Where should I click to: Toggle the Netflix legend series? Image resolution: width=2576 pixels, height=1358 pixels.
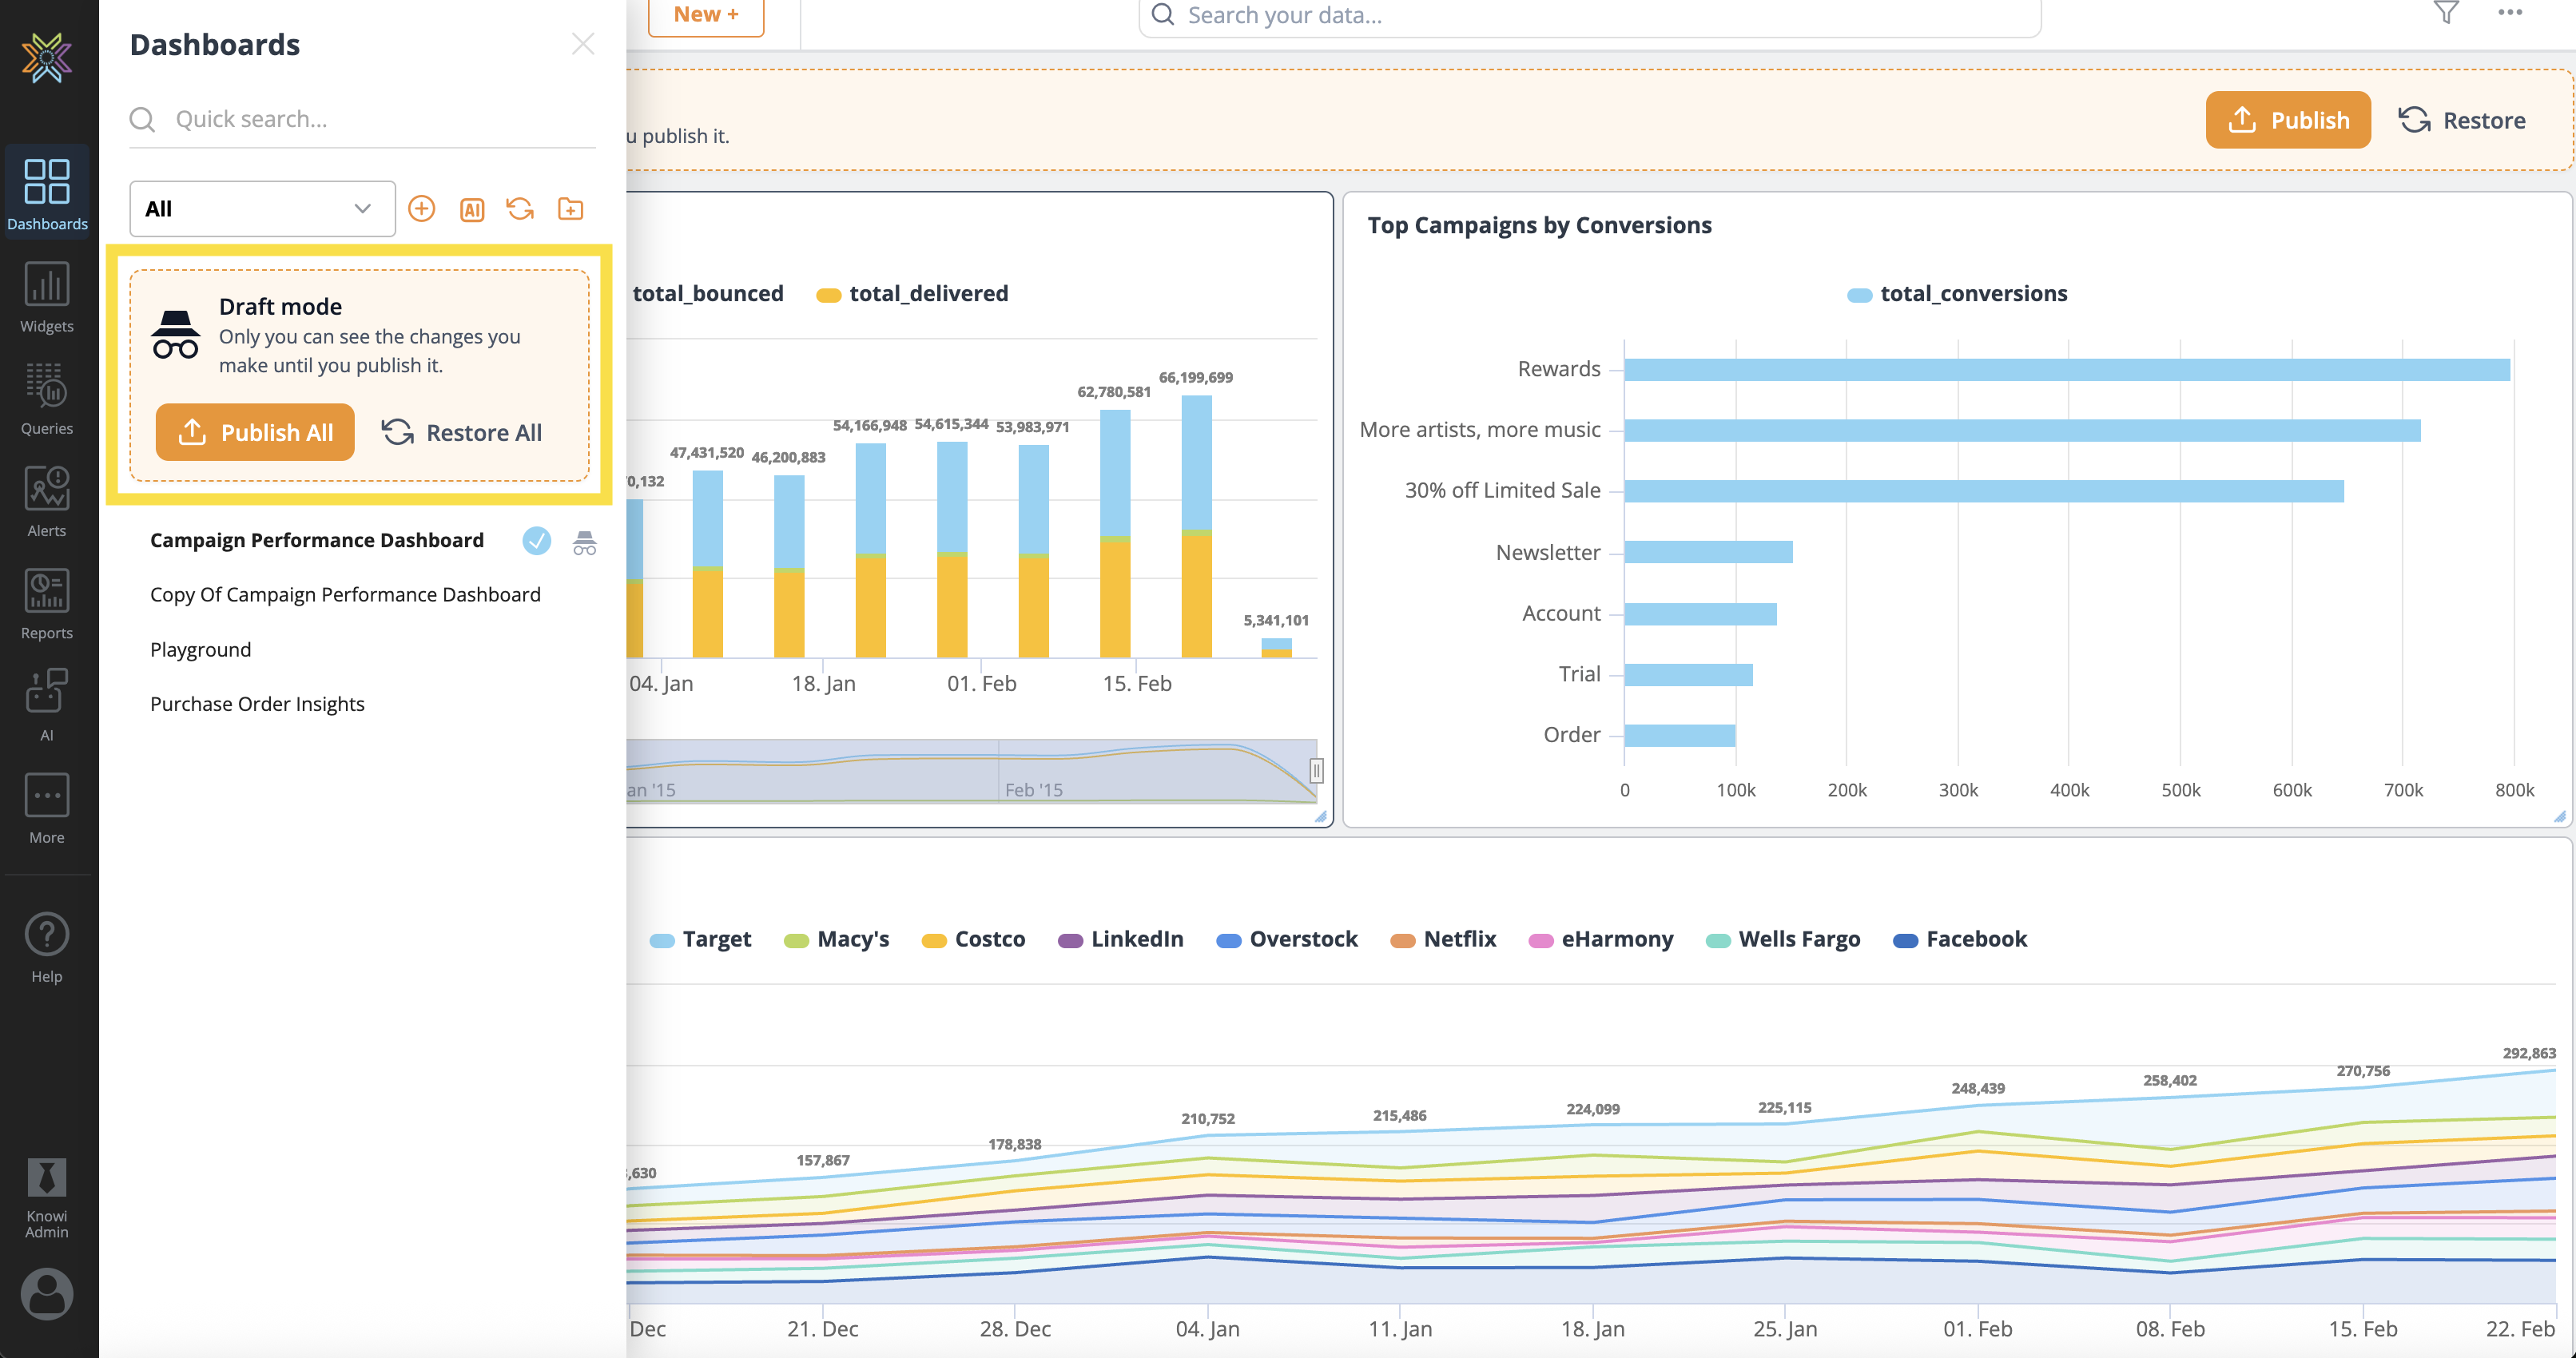pos(1443,939)
